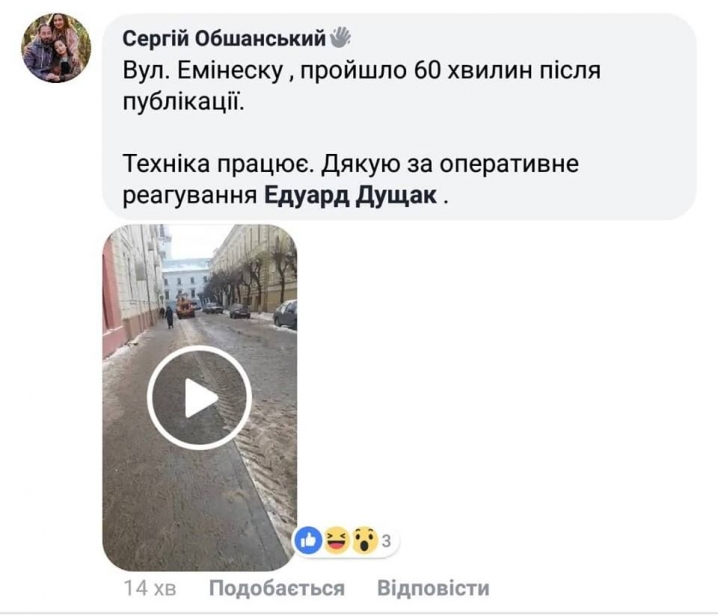Open Сергій Обшанський's profile avatar photo
Viewport: 718px width, 616px height.
56,48
